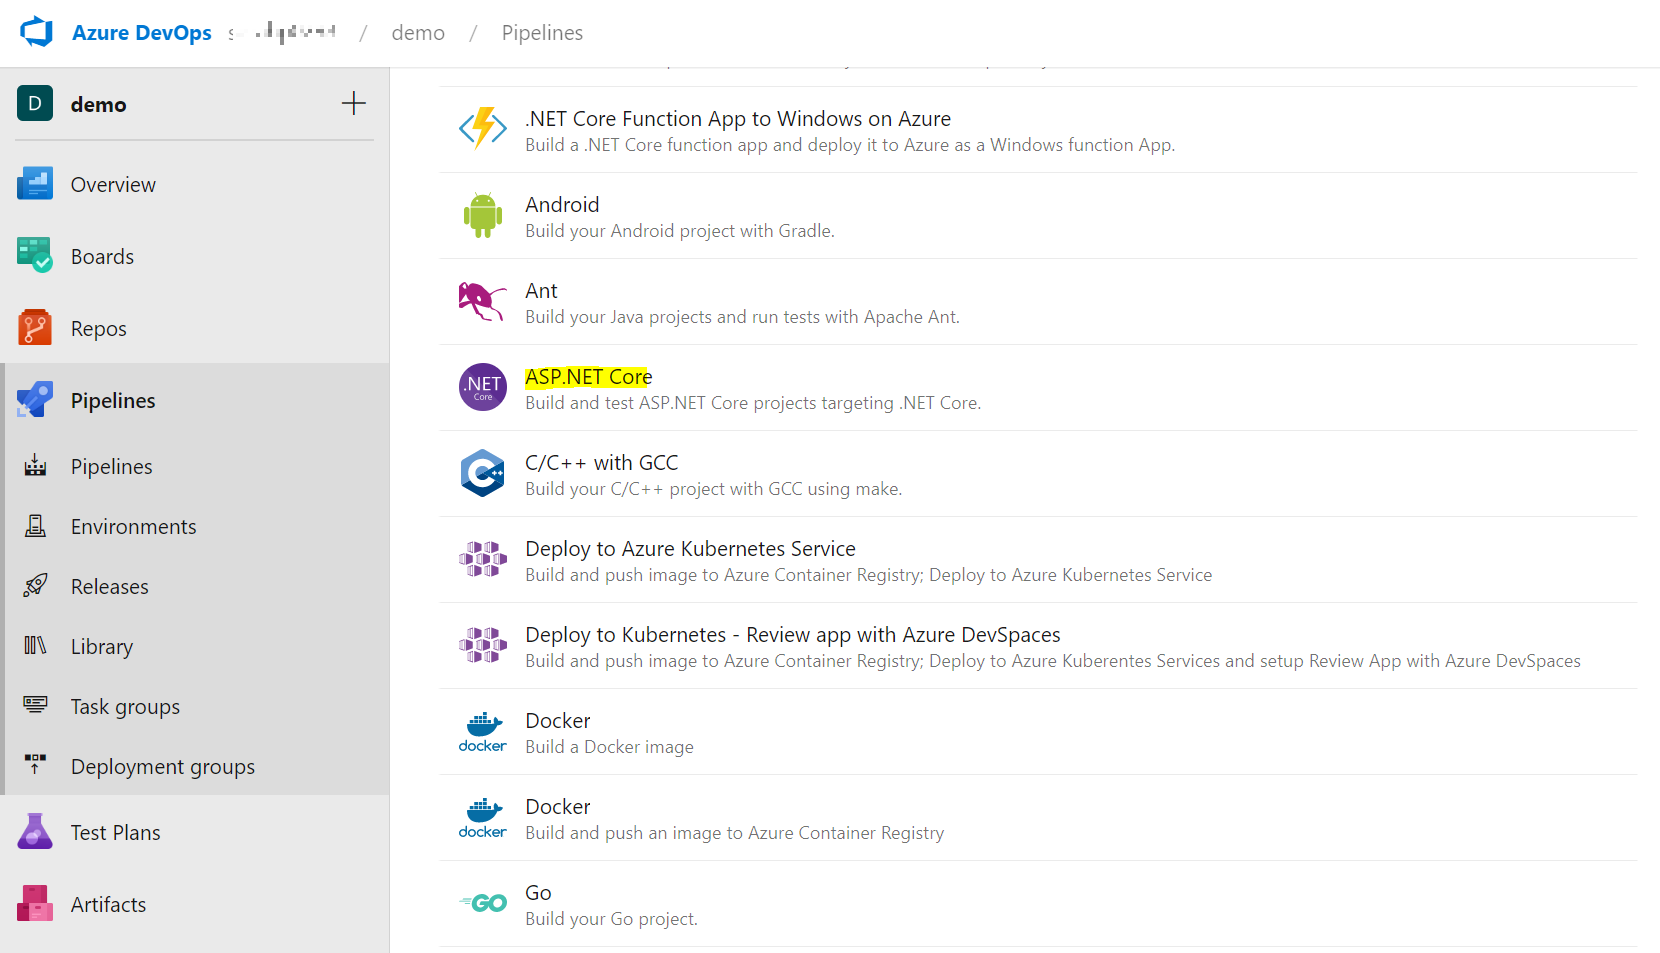Select Deploy to Kubernetes Review app template
This screenshot has height=953, width=1660.
point(1039,646)
